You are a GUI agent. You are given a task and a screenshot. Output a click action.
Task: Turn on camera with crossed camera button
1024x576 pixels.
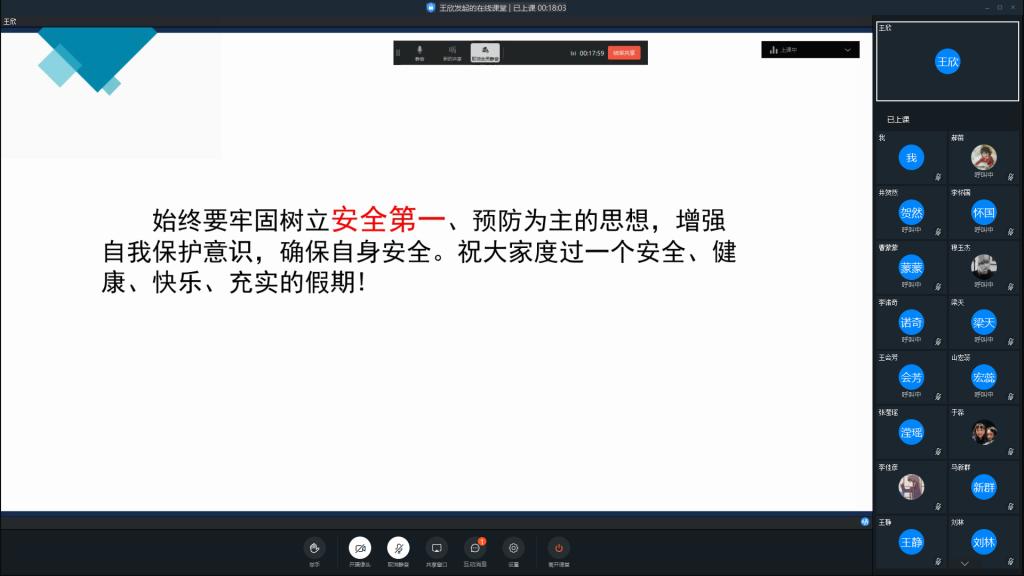click(360, 549)
